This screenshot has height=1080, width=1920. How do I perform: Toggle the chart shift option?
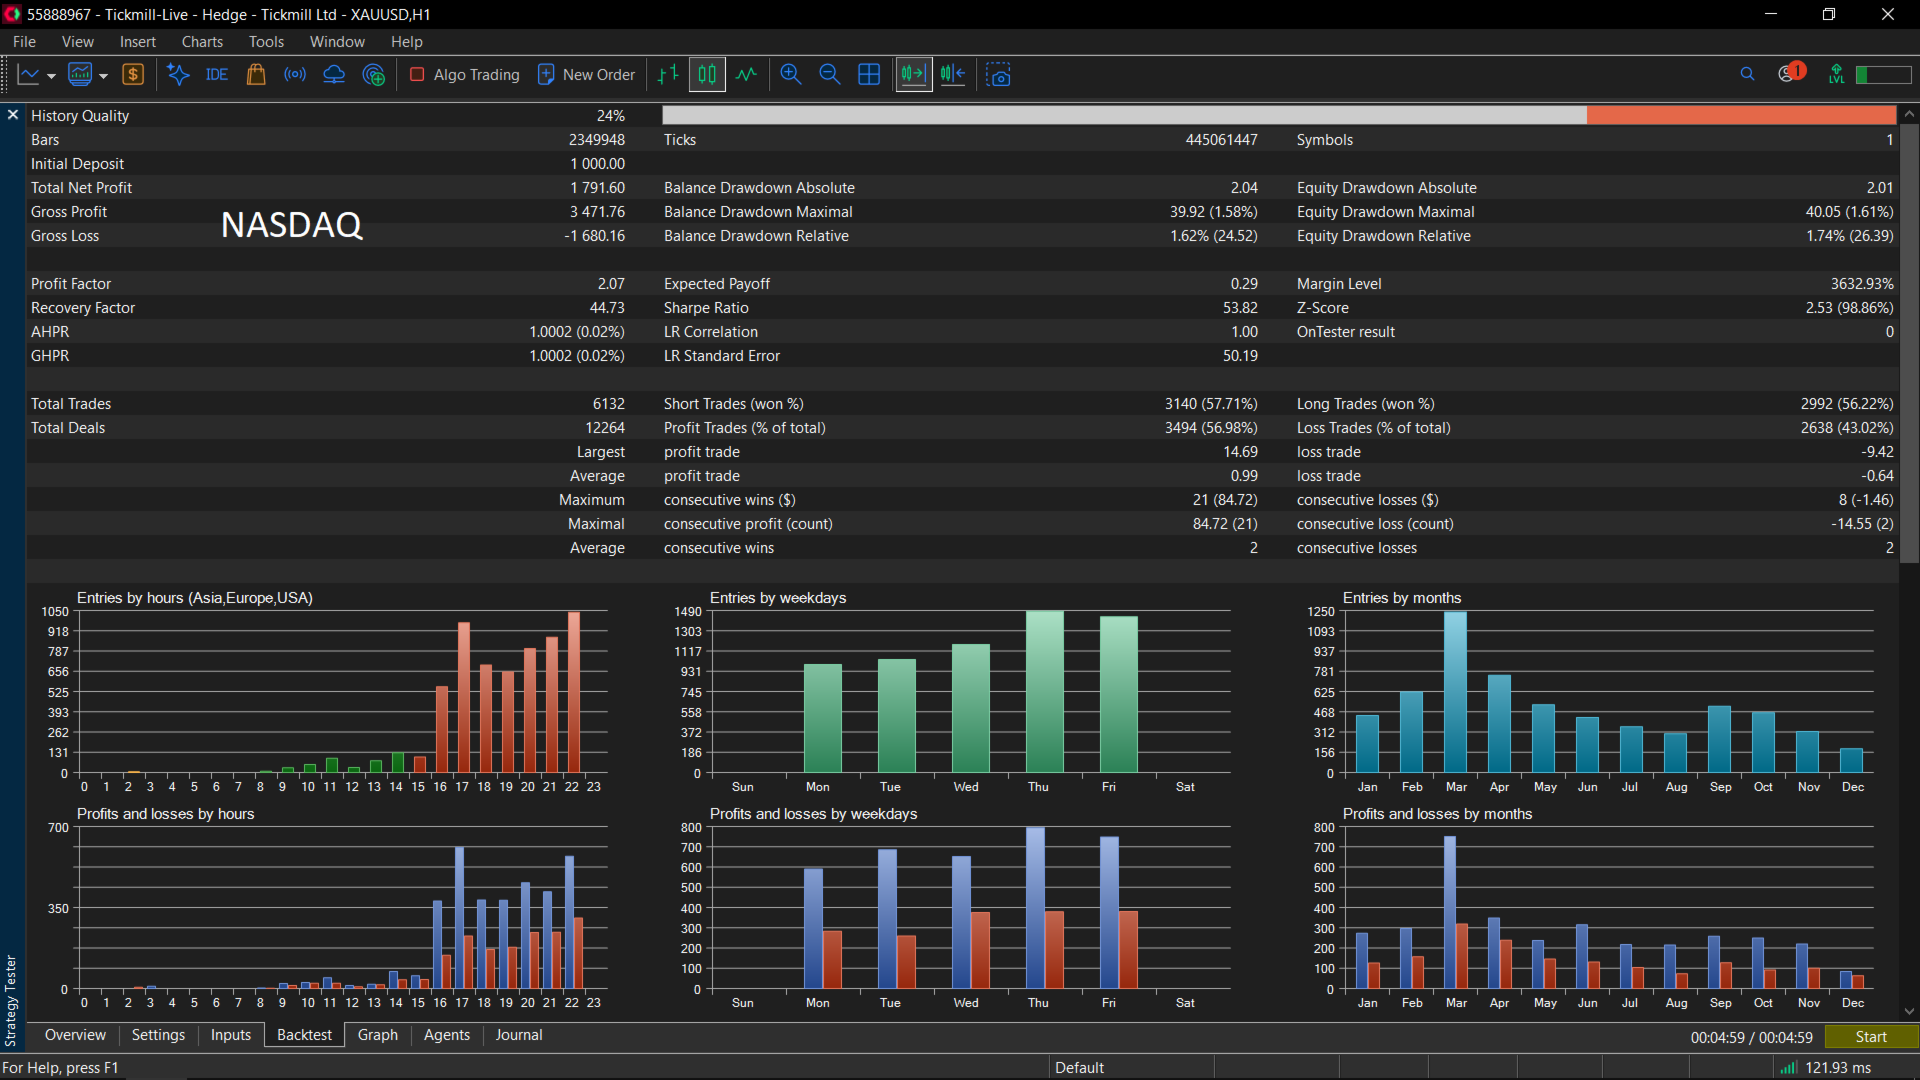pos(953,75)
